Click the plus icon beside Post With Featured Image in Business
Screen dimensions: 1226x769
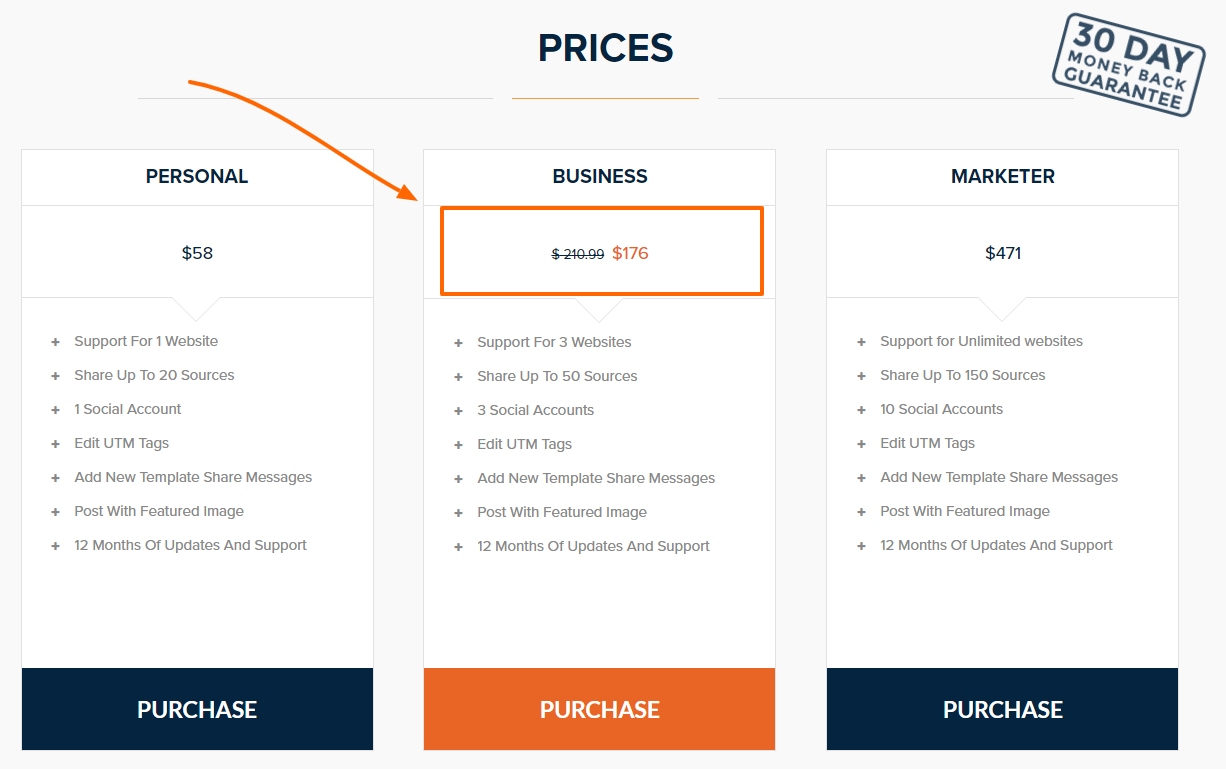coord(458,512)
